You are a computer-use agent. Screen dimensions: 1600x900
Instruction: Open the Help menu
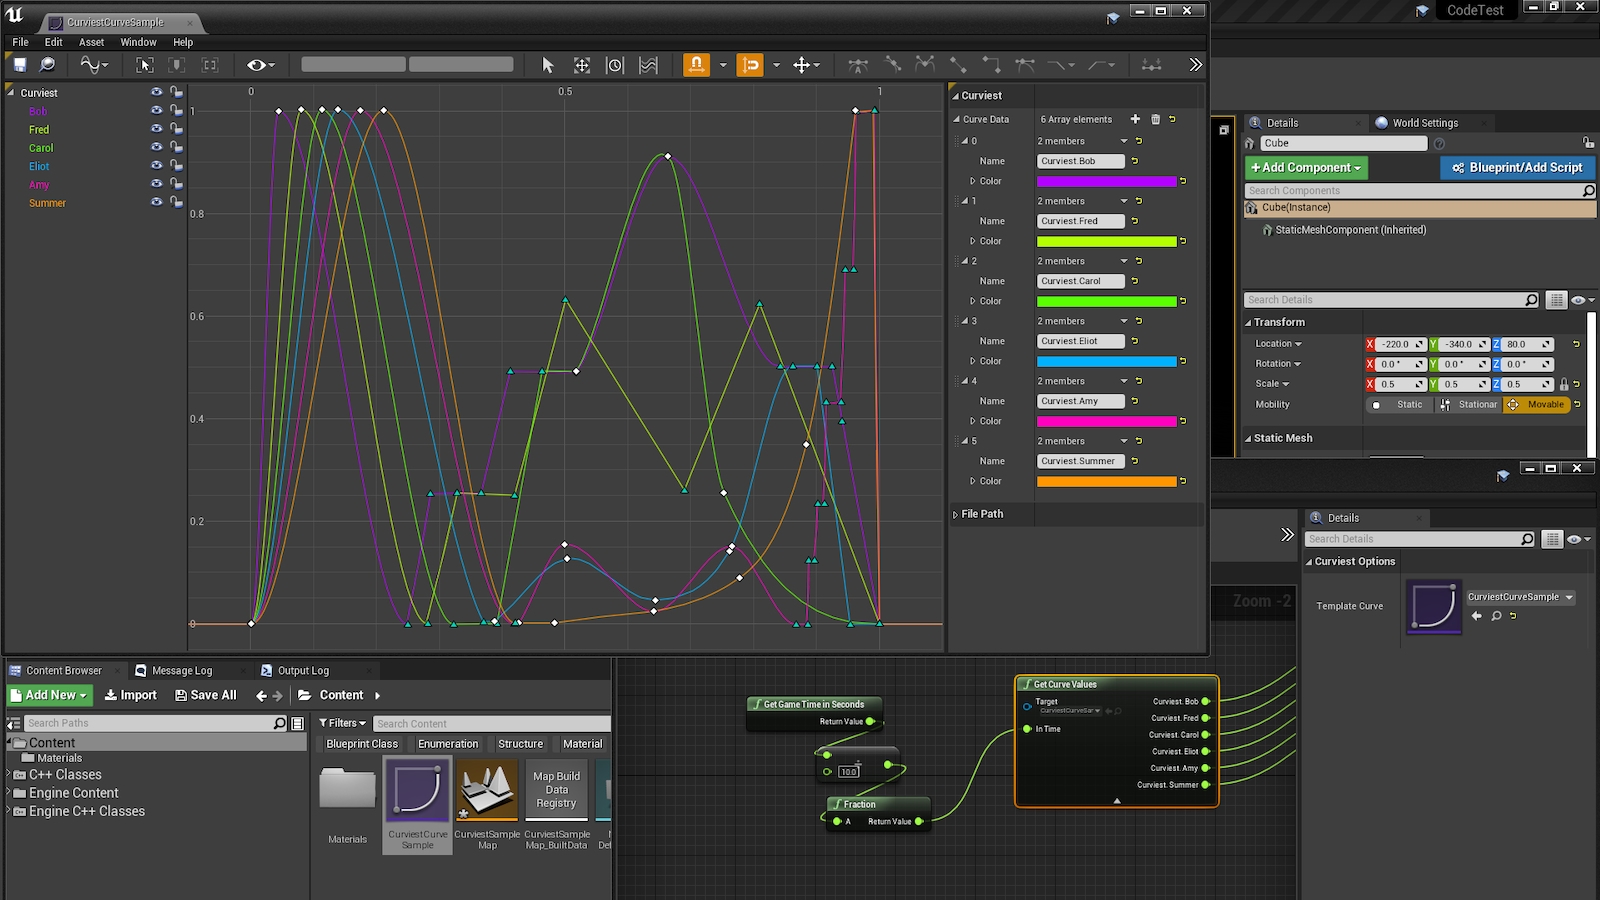(183, 42)
